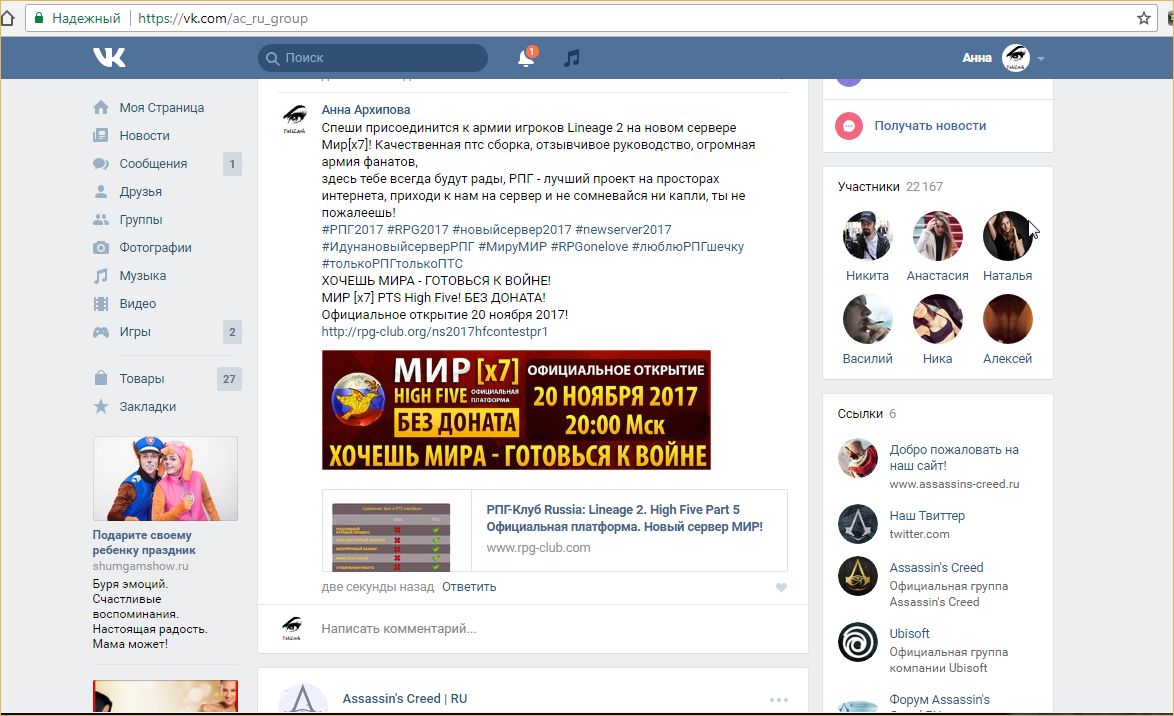Open member Никита's avatar
This screenshot has height=716, width=1174.
(x=867, y=235)
